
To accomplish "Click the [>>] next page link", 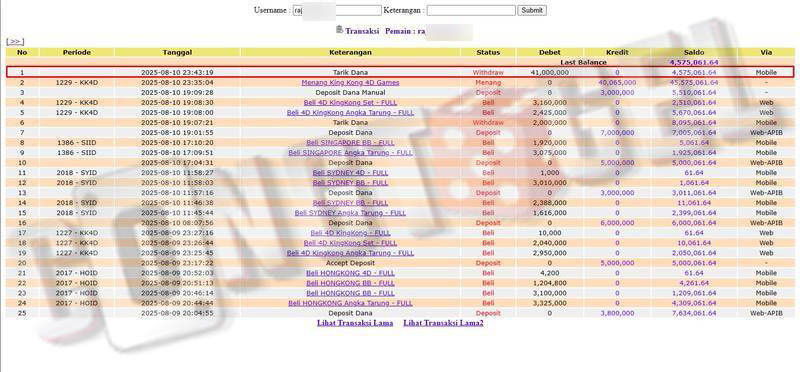I will 15,41.
